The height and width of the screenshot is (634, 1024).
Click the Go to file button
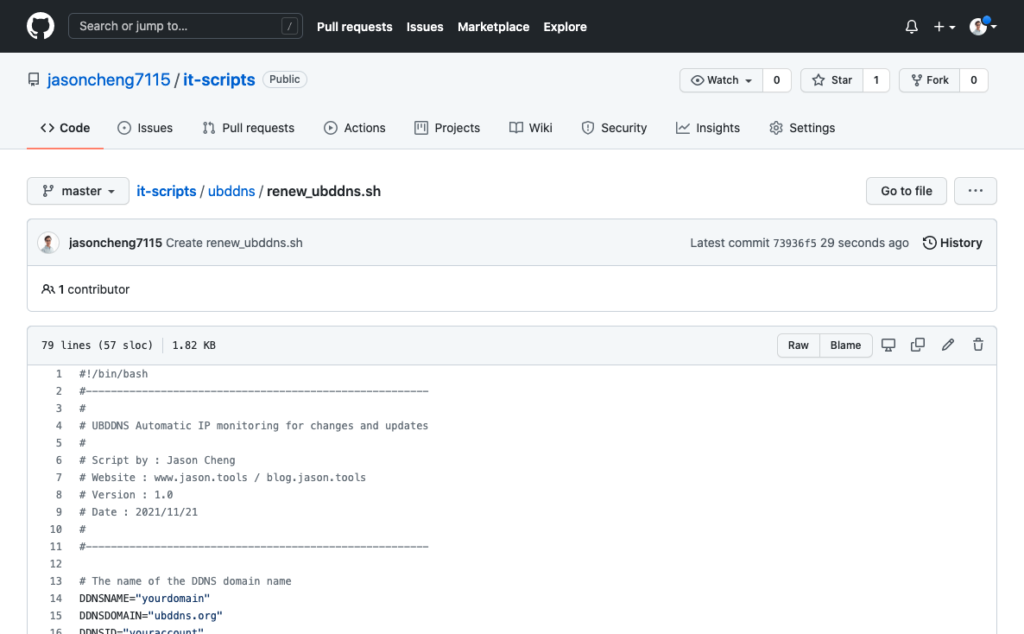click(906, 191)
